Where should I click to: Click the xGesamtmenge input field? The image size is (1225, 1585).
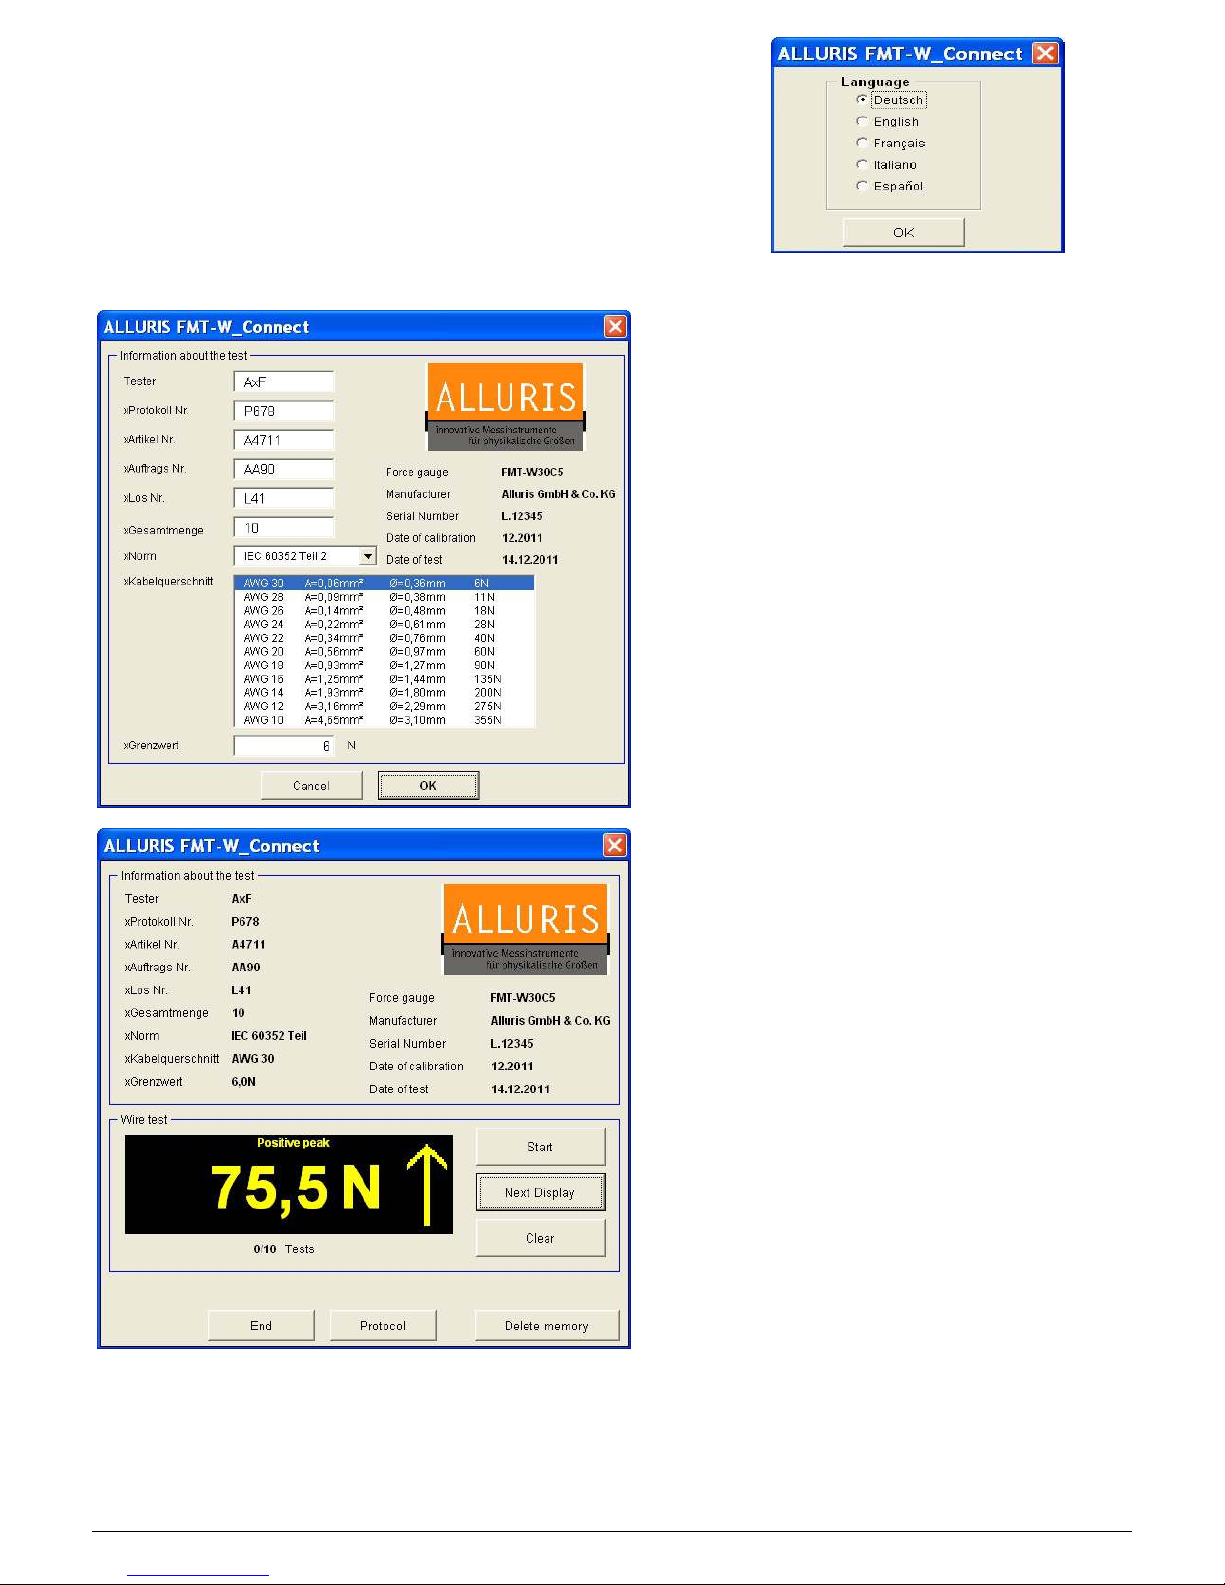coord(284,528)
